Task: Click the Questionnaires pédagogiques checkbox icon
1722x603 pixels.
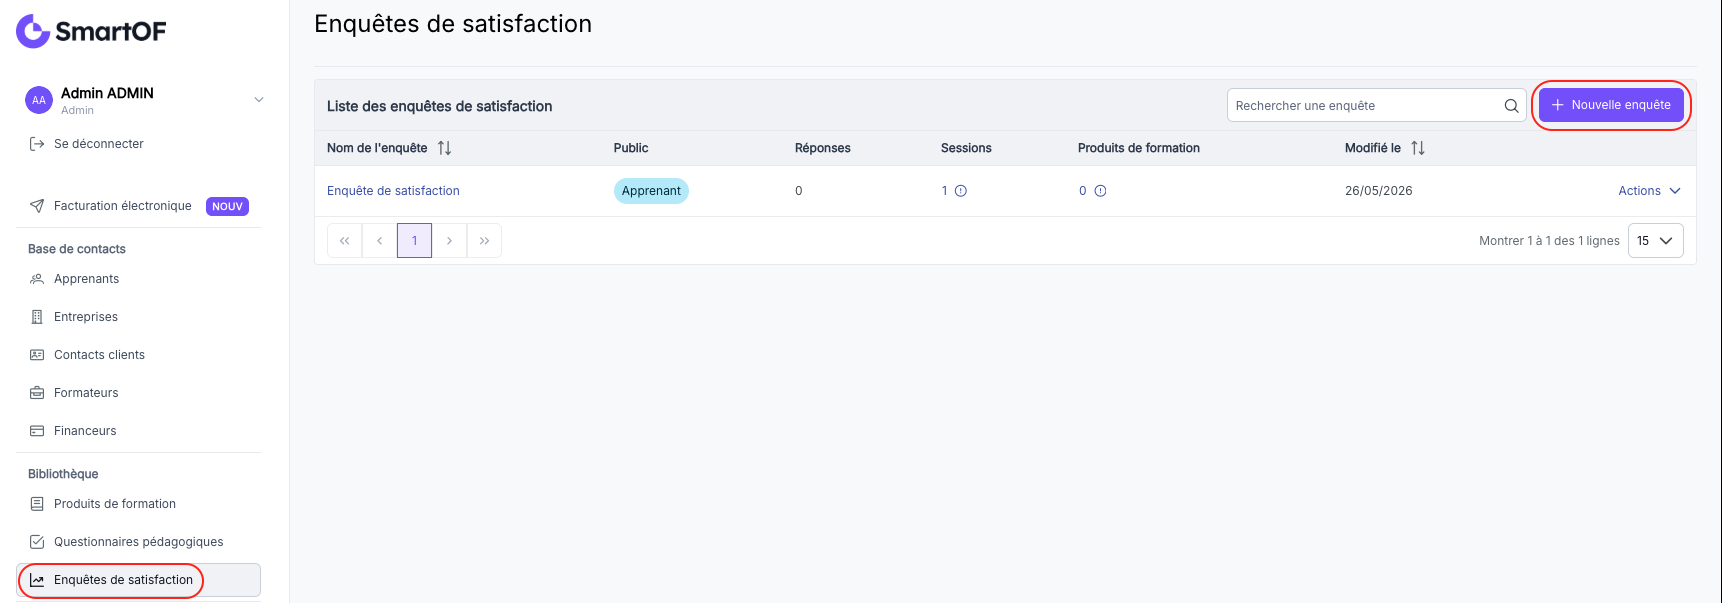Action: click(x=37, y=542)
